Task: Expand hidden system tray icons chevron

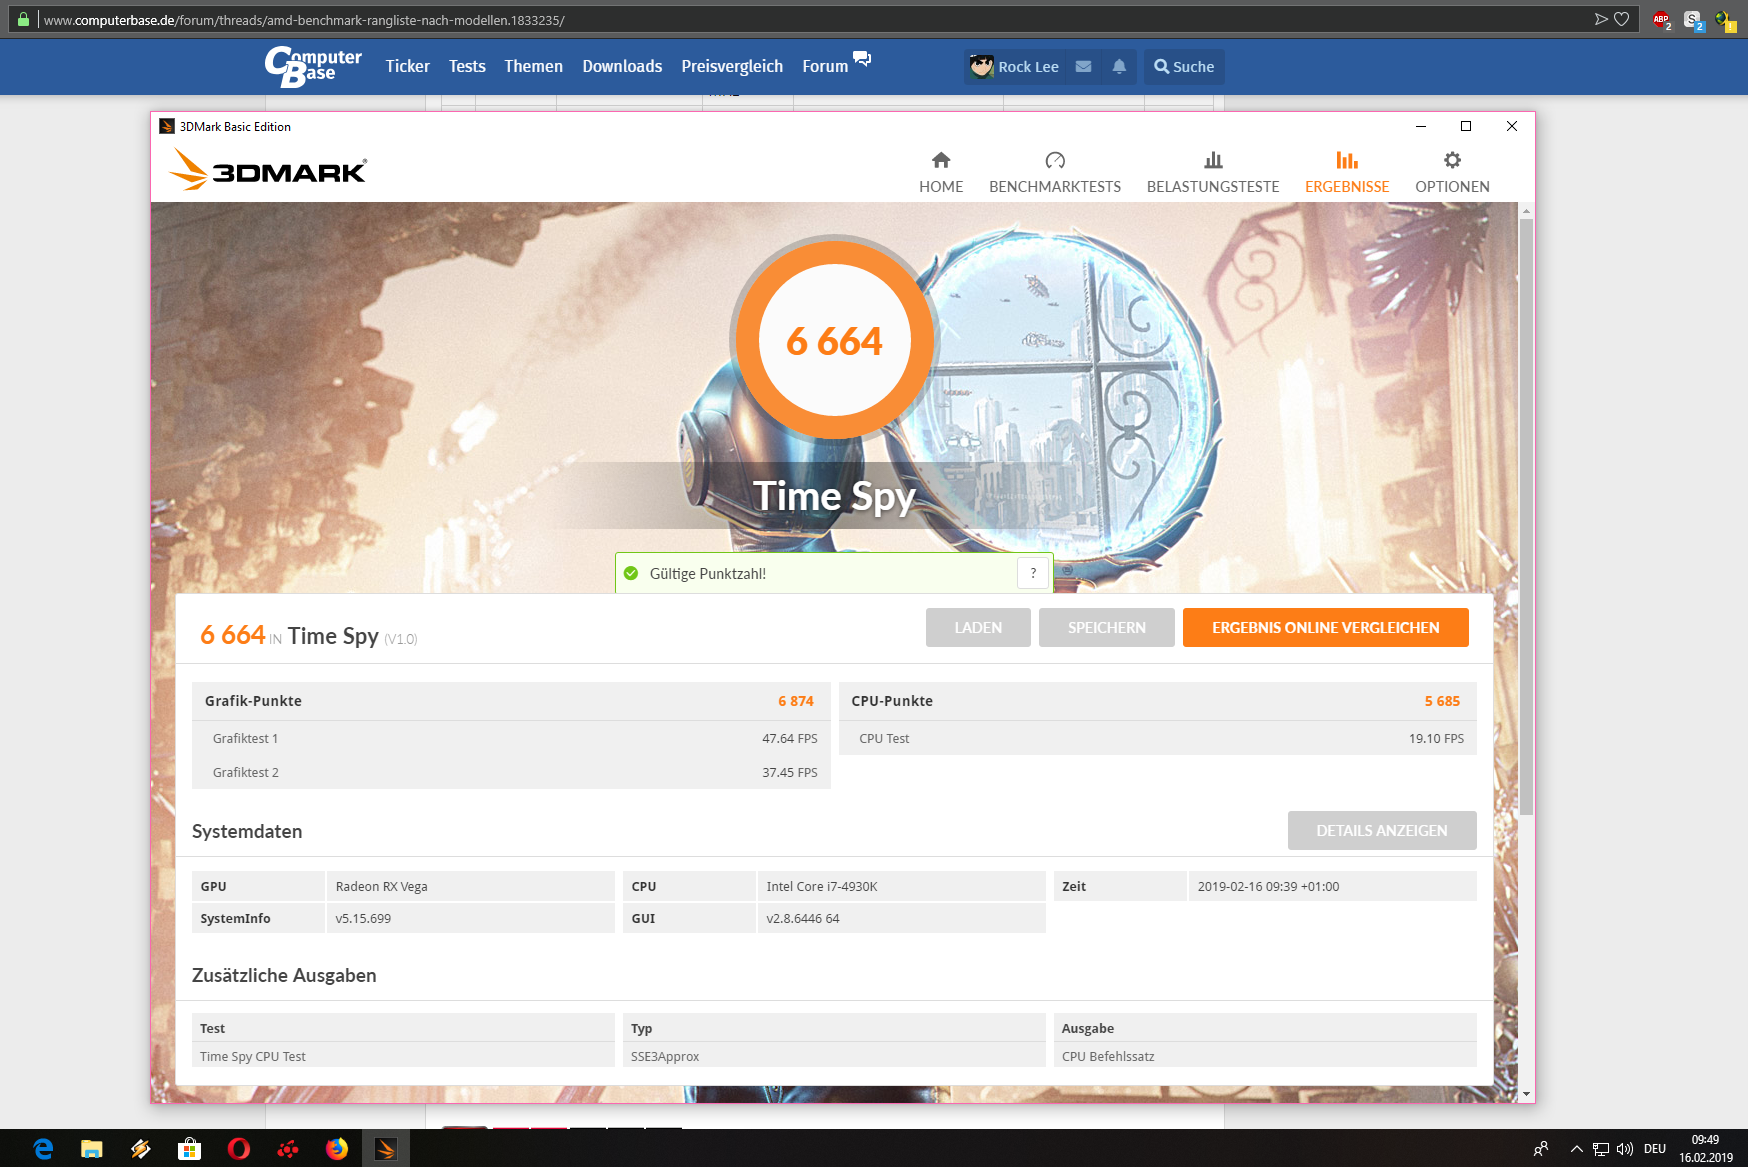Action: (x=1577, y=1149)
